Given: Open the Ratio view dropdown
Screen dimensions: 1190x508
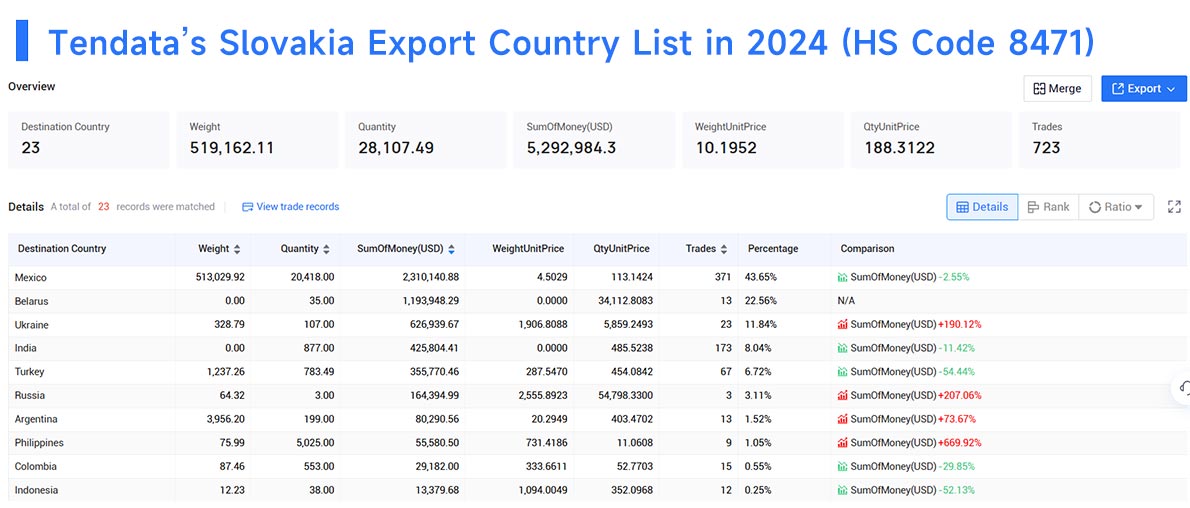Looking at the screenshot, I should click(1116, 207).
